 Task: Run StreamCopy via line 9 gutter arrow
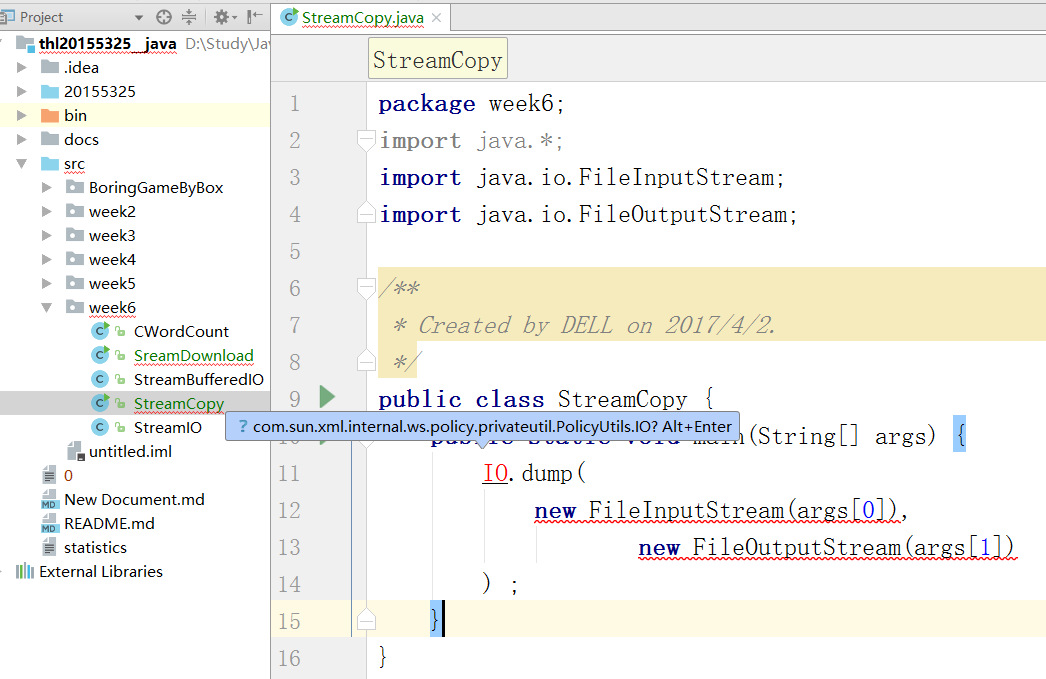click(327, 396)
